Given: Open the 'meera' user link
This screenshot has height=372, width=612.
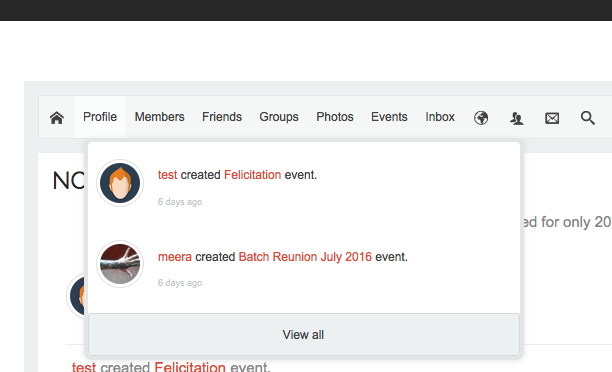Looking at the screenshot, I should (174, 257).
